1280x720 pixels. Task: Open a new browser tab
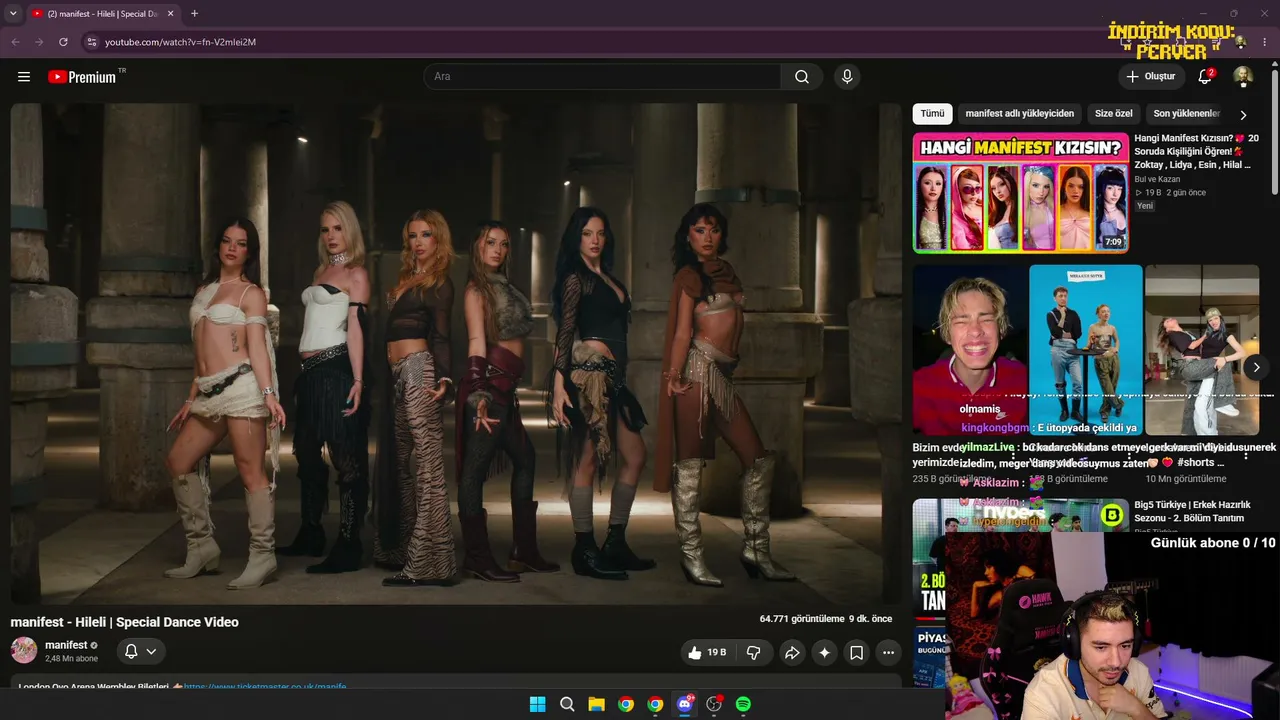[x=194, y=14]
